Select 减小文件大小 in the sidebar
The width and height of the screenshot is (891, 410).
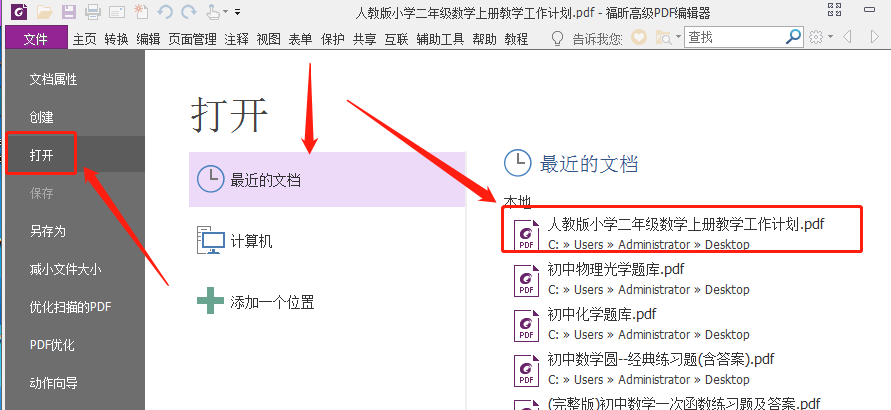[74, 269]
